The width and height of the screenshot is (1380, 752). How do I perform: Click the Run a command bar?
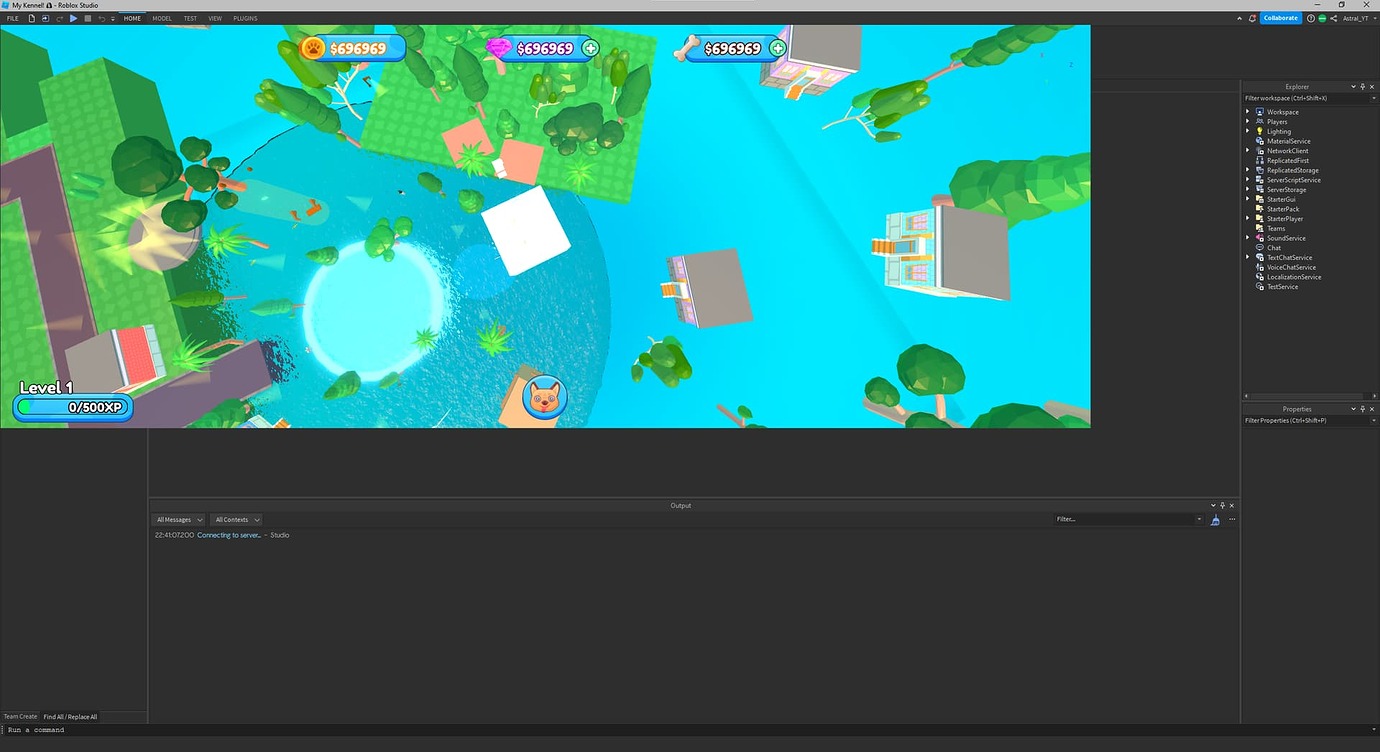[690, 730]
